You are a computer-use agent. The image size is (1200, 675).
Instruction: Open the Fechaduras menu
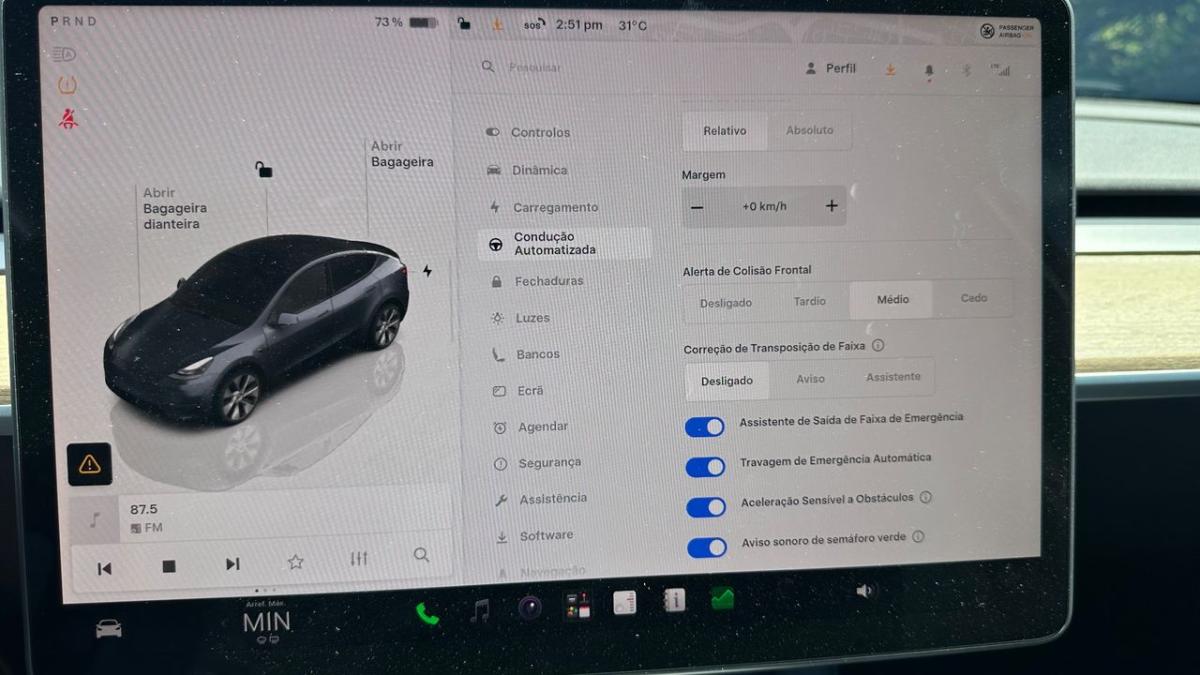pyautogui.click(x=538, y=281)
